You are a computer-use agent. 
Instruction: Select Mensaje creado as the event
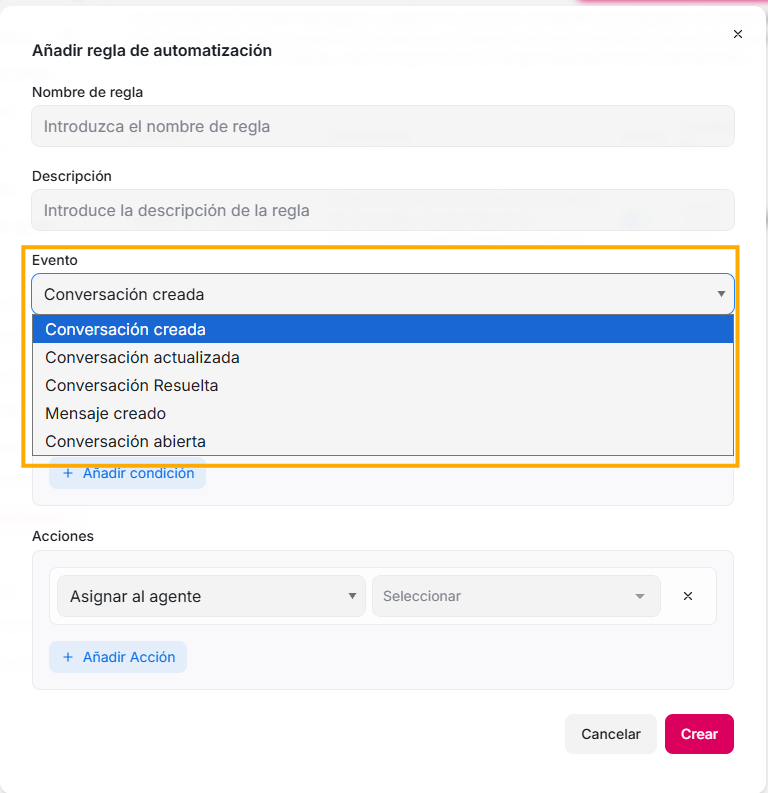[383, 413]
